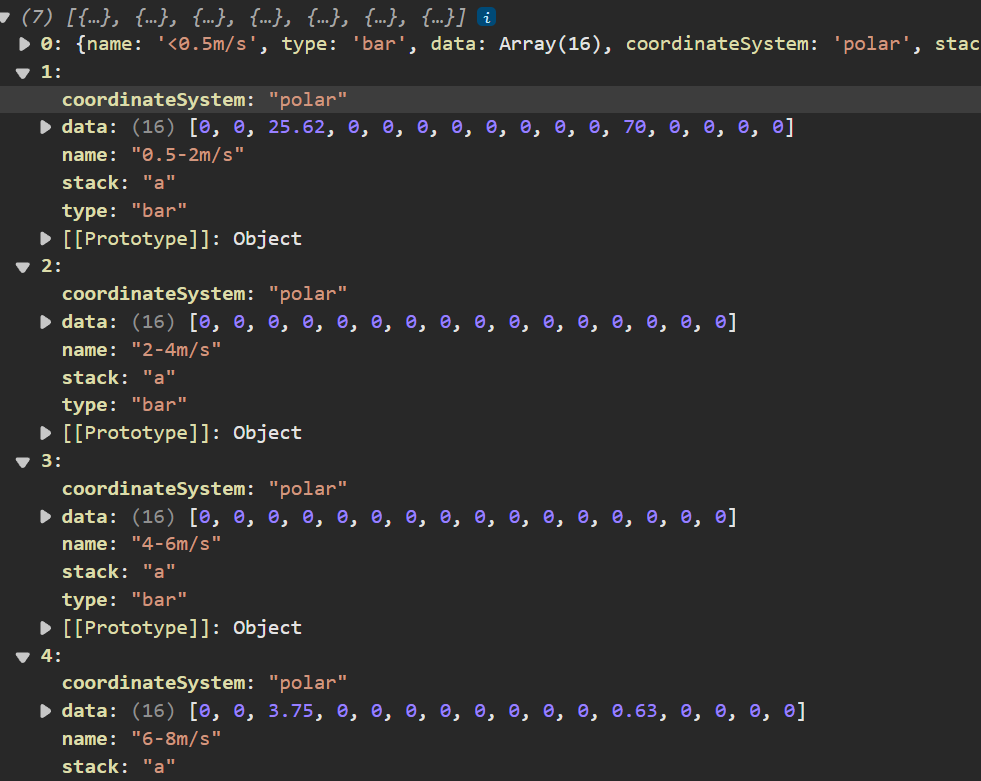This screenshot has height=781, width=981.
Task: Click the type: "bar" row under 2-4m/s
Action: [x=124, y=405]
